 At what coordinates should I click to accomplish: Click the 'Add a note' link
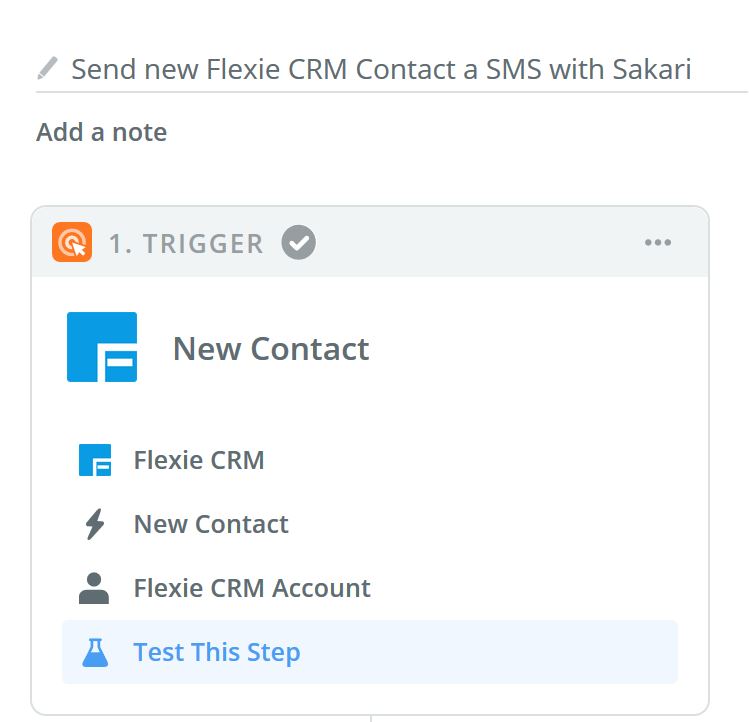coord(102,132)
